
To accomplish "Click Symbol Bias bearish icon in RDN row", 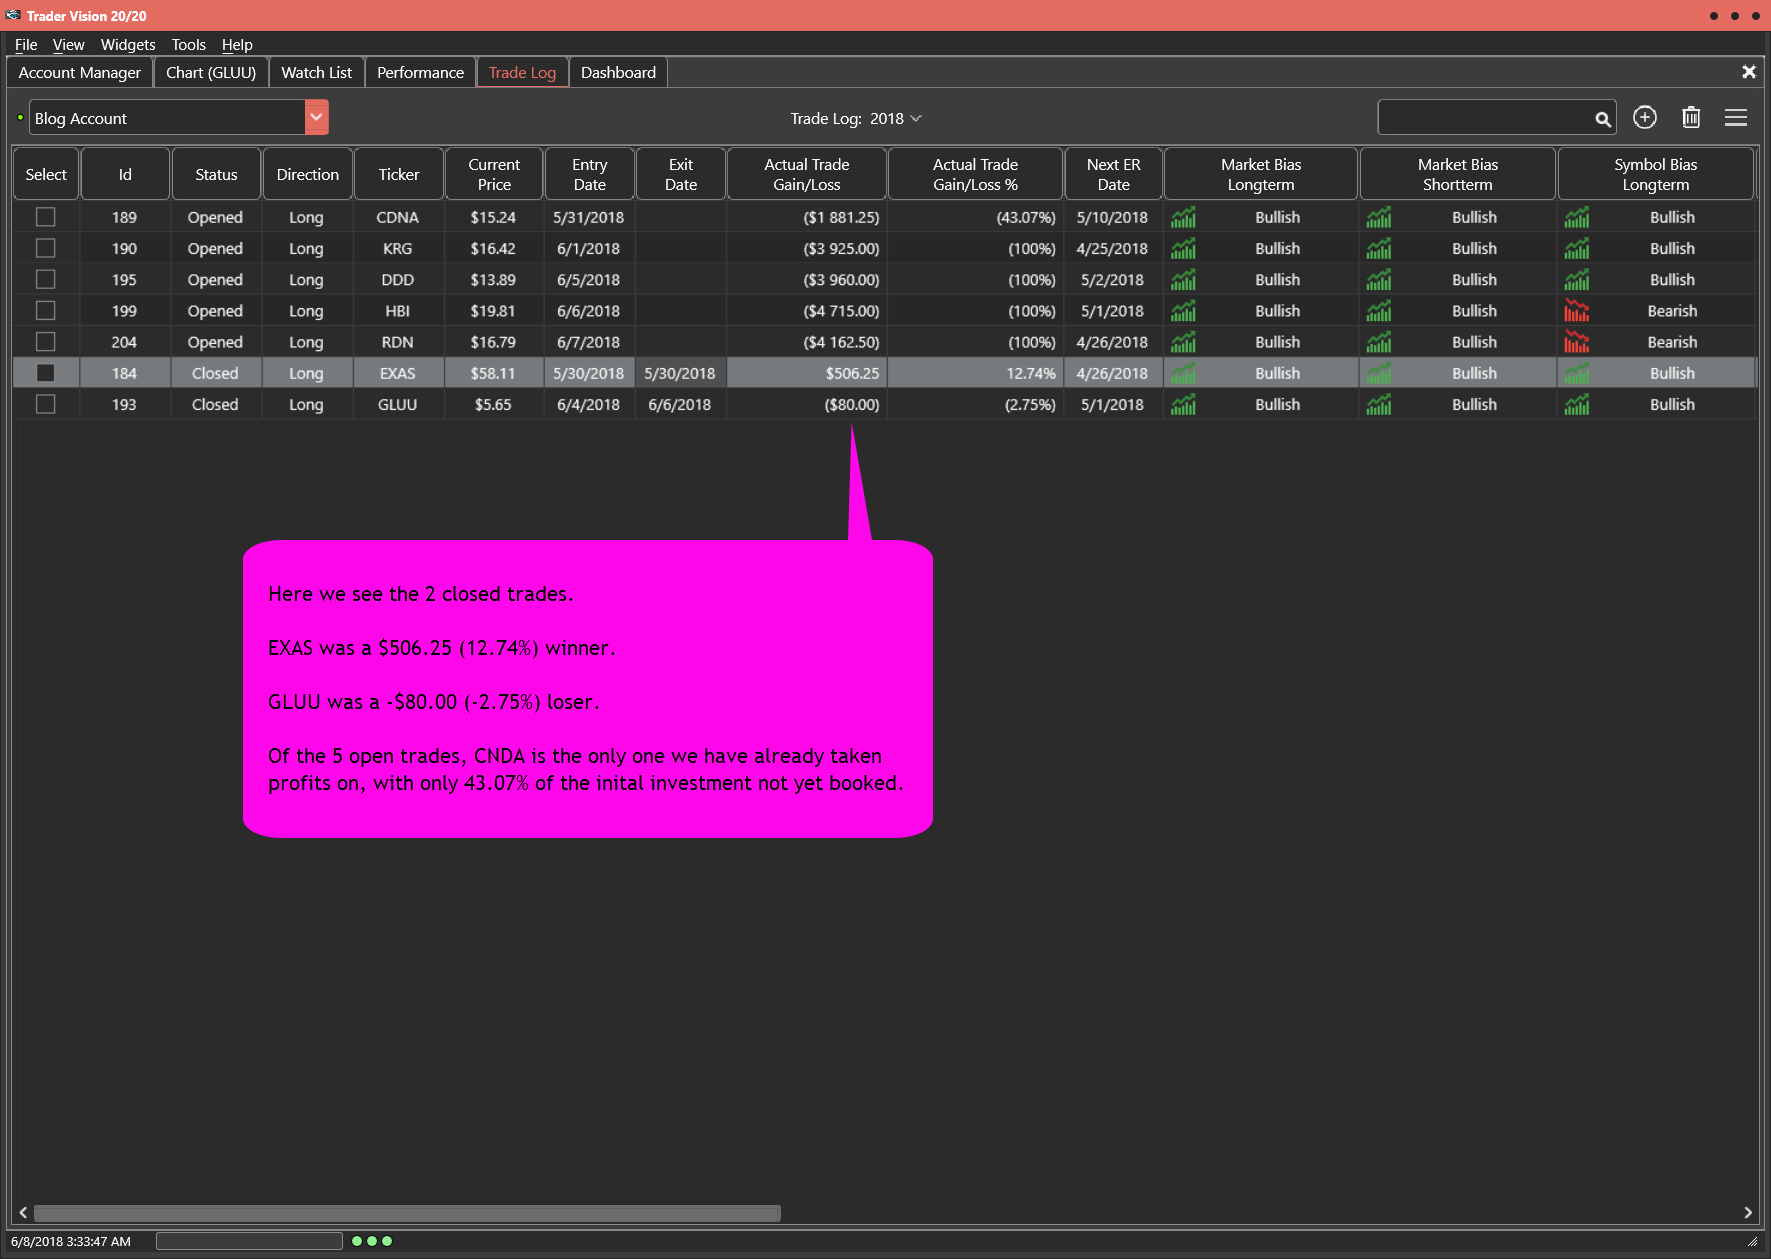I will [x=1577, y=342].
